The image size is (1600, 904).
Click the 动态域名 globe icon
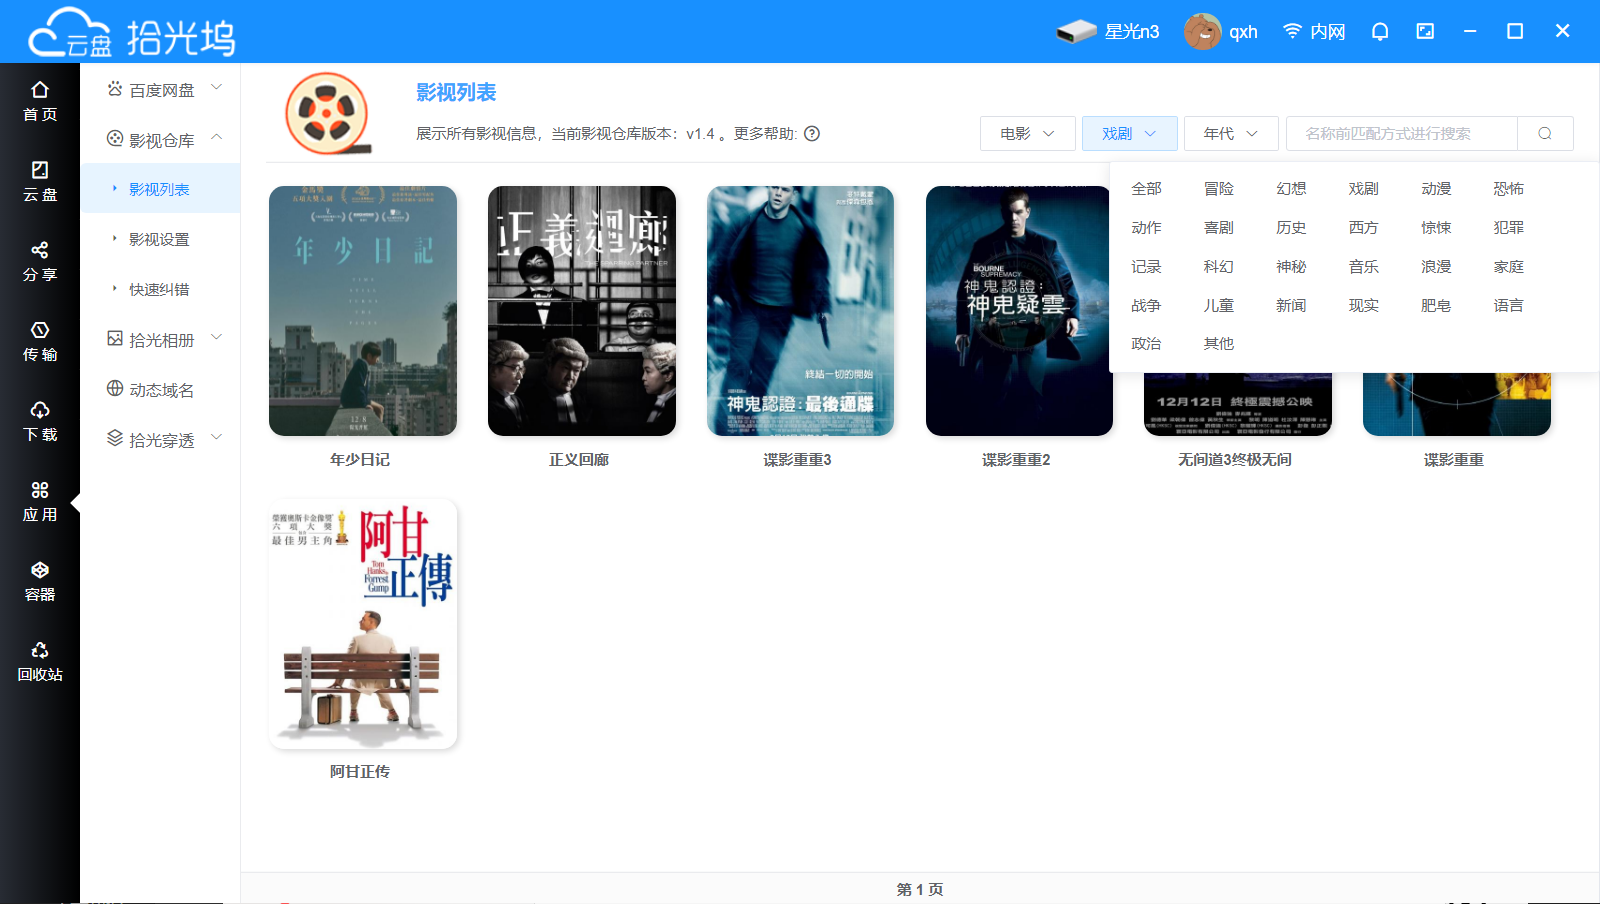(115, 389)
